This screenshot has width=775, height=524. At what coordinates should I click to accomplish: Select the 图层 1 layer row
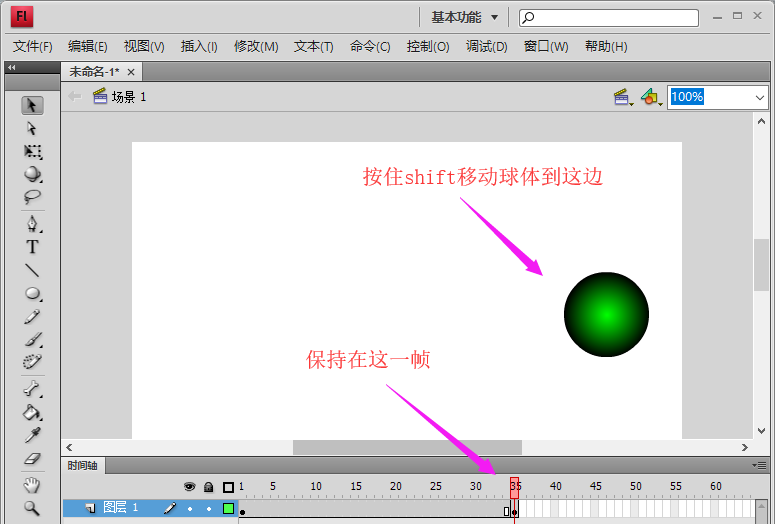(150, 508)
